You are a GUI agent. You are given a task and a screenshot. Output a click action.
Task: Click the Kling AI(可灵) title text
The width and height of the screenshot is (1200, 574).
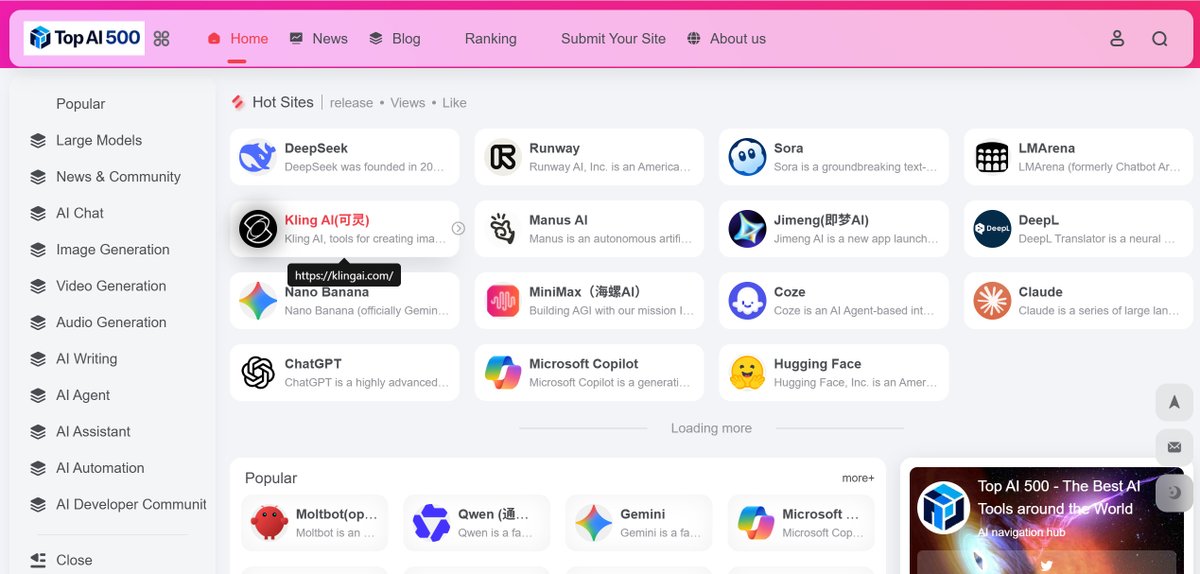click(327, 220)
